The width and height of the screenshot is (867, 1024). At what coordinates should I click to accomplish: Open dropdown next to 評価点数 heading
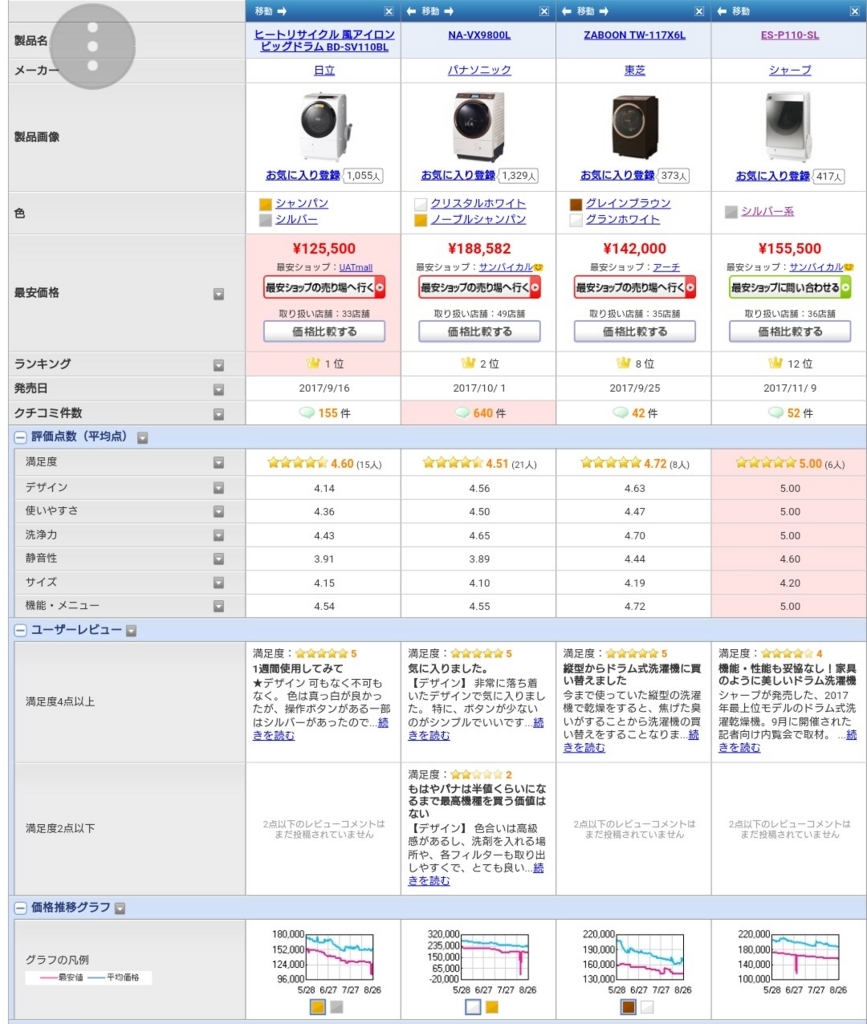142,438
